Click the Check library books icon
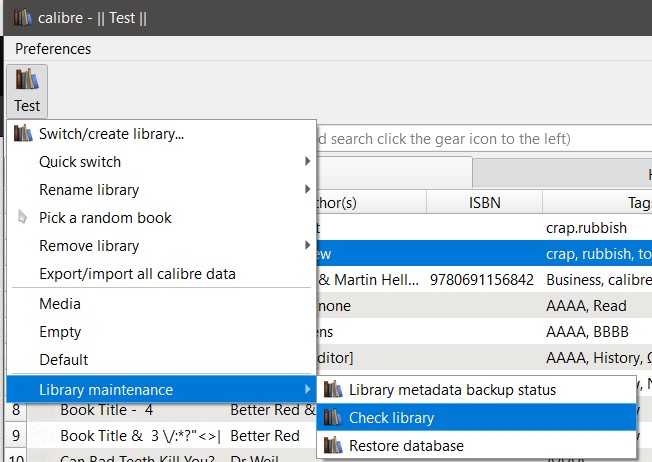 coord(333,417)
